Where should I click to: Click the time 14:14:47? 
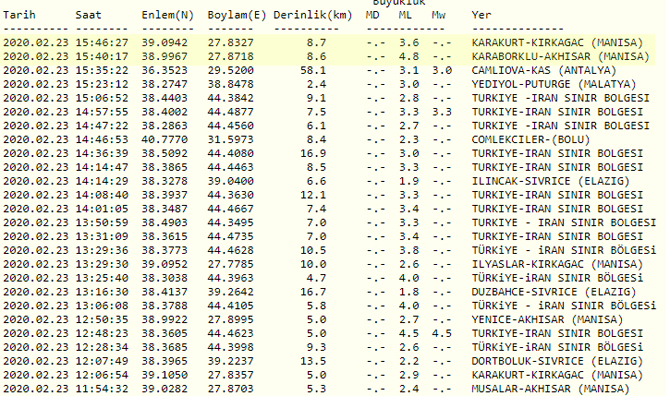[x=102, y=167]
